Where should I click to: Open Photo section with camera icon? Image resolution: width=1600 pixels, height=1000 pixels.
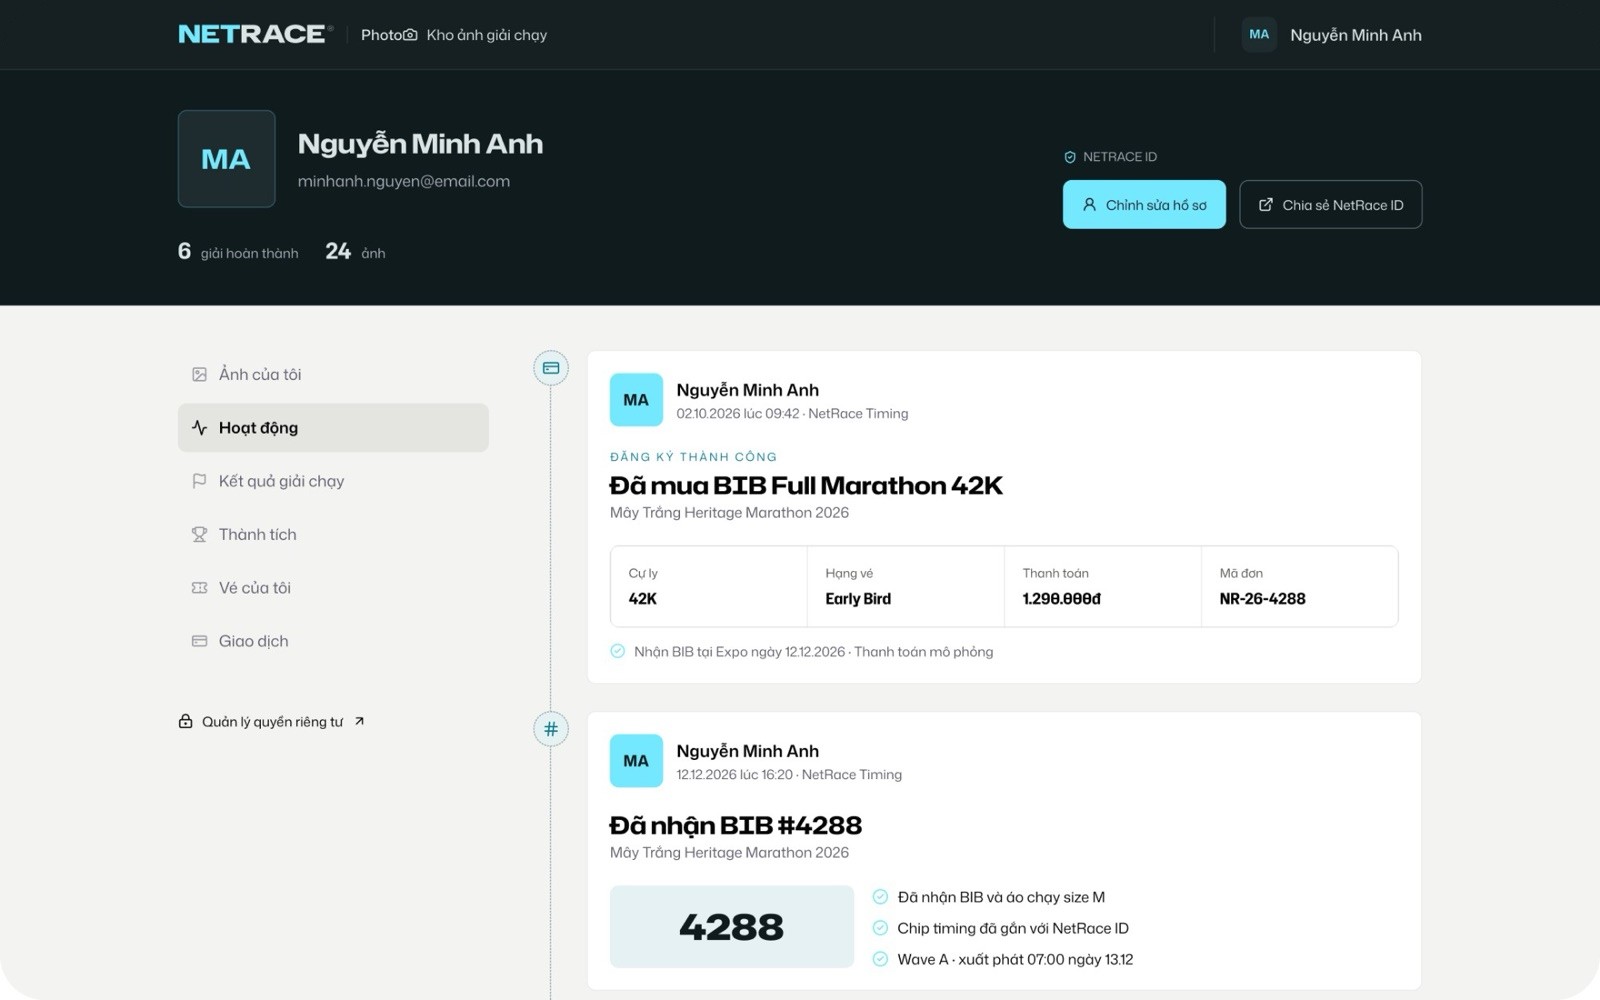[389, 35]
